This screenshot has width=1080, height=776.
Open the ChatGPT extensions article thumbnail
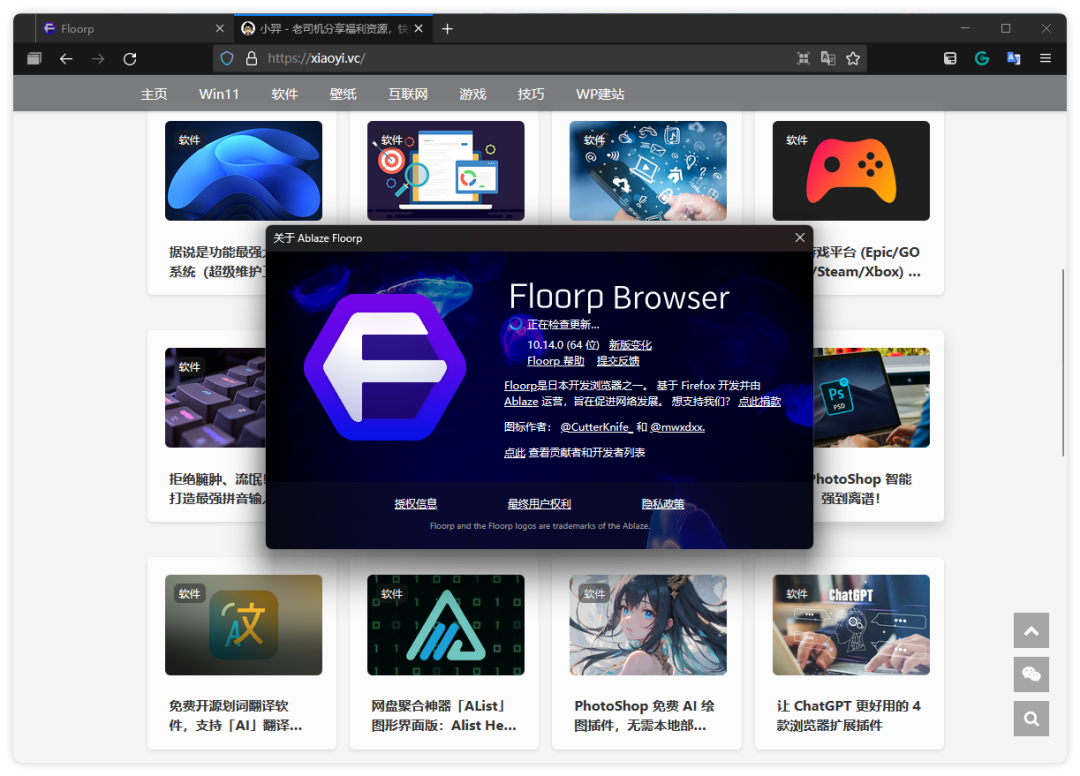pyautogui.click(x=851, y=625)
